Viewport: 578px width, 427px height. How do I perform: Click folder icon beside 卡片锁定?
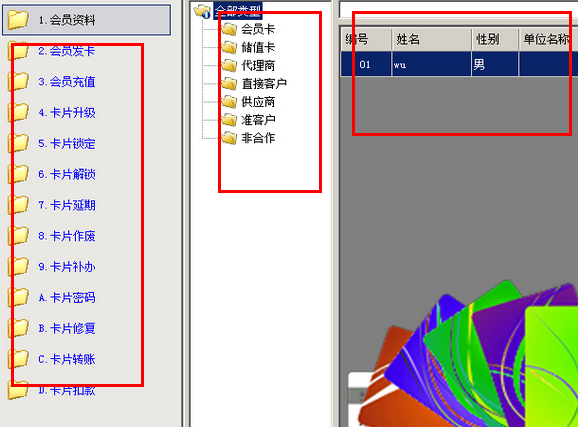coord(18,143)
